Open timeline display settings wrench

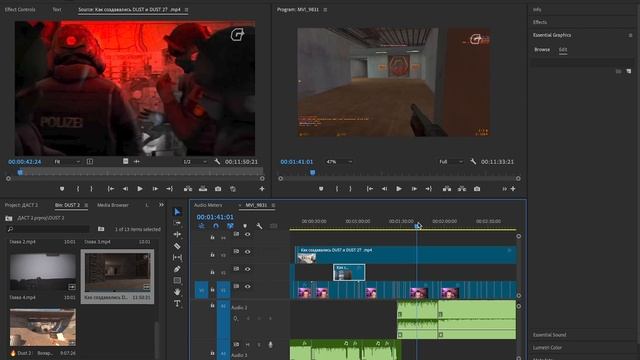[259, 226]
